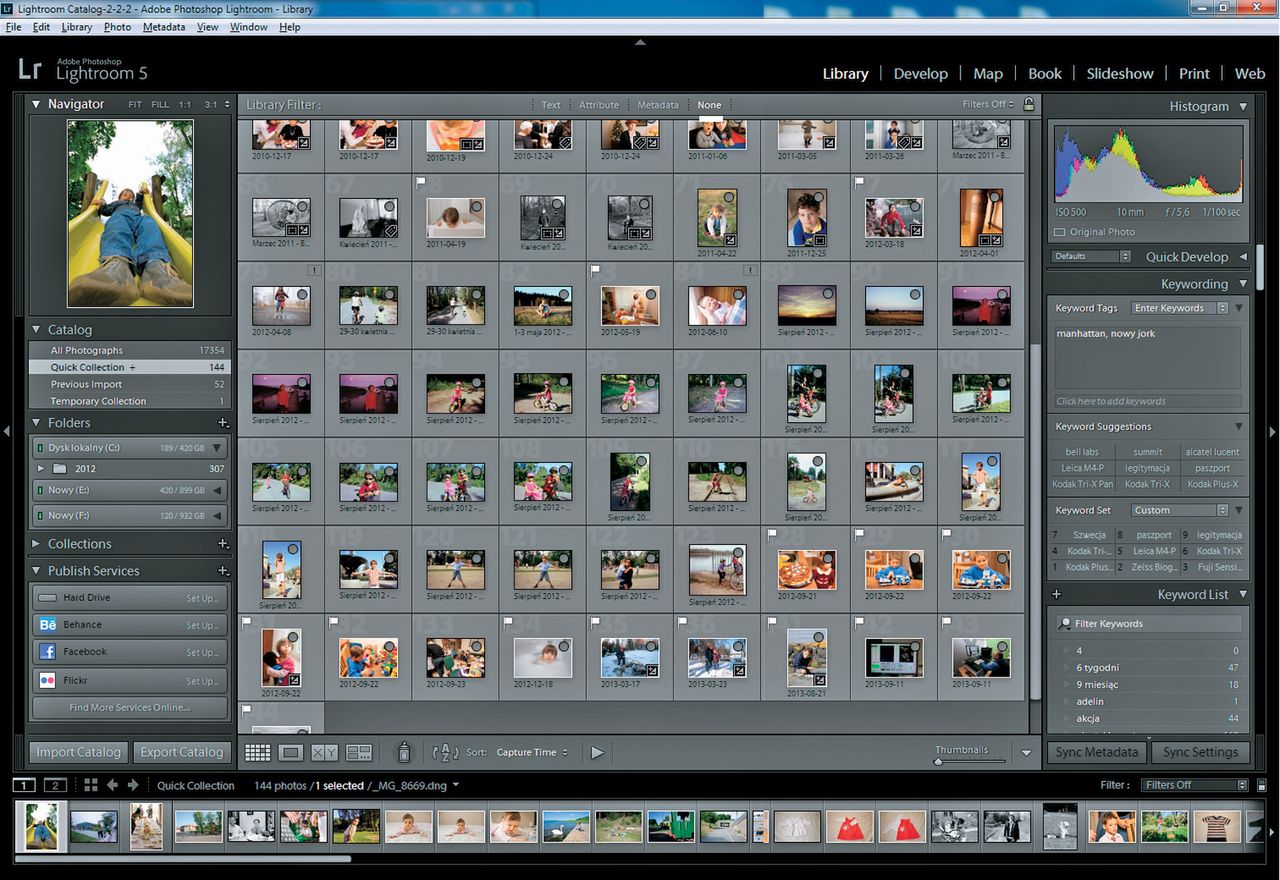
Task: Click the Lr Lightroom 5 identity plate
Action: pos(83,70)
